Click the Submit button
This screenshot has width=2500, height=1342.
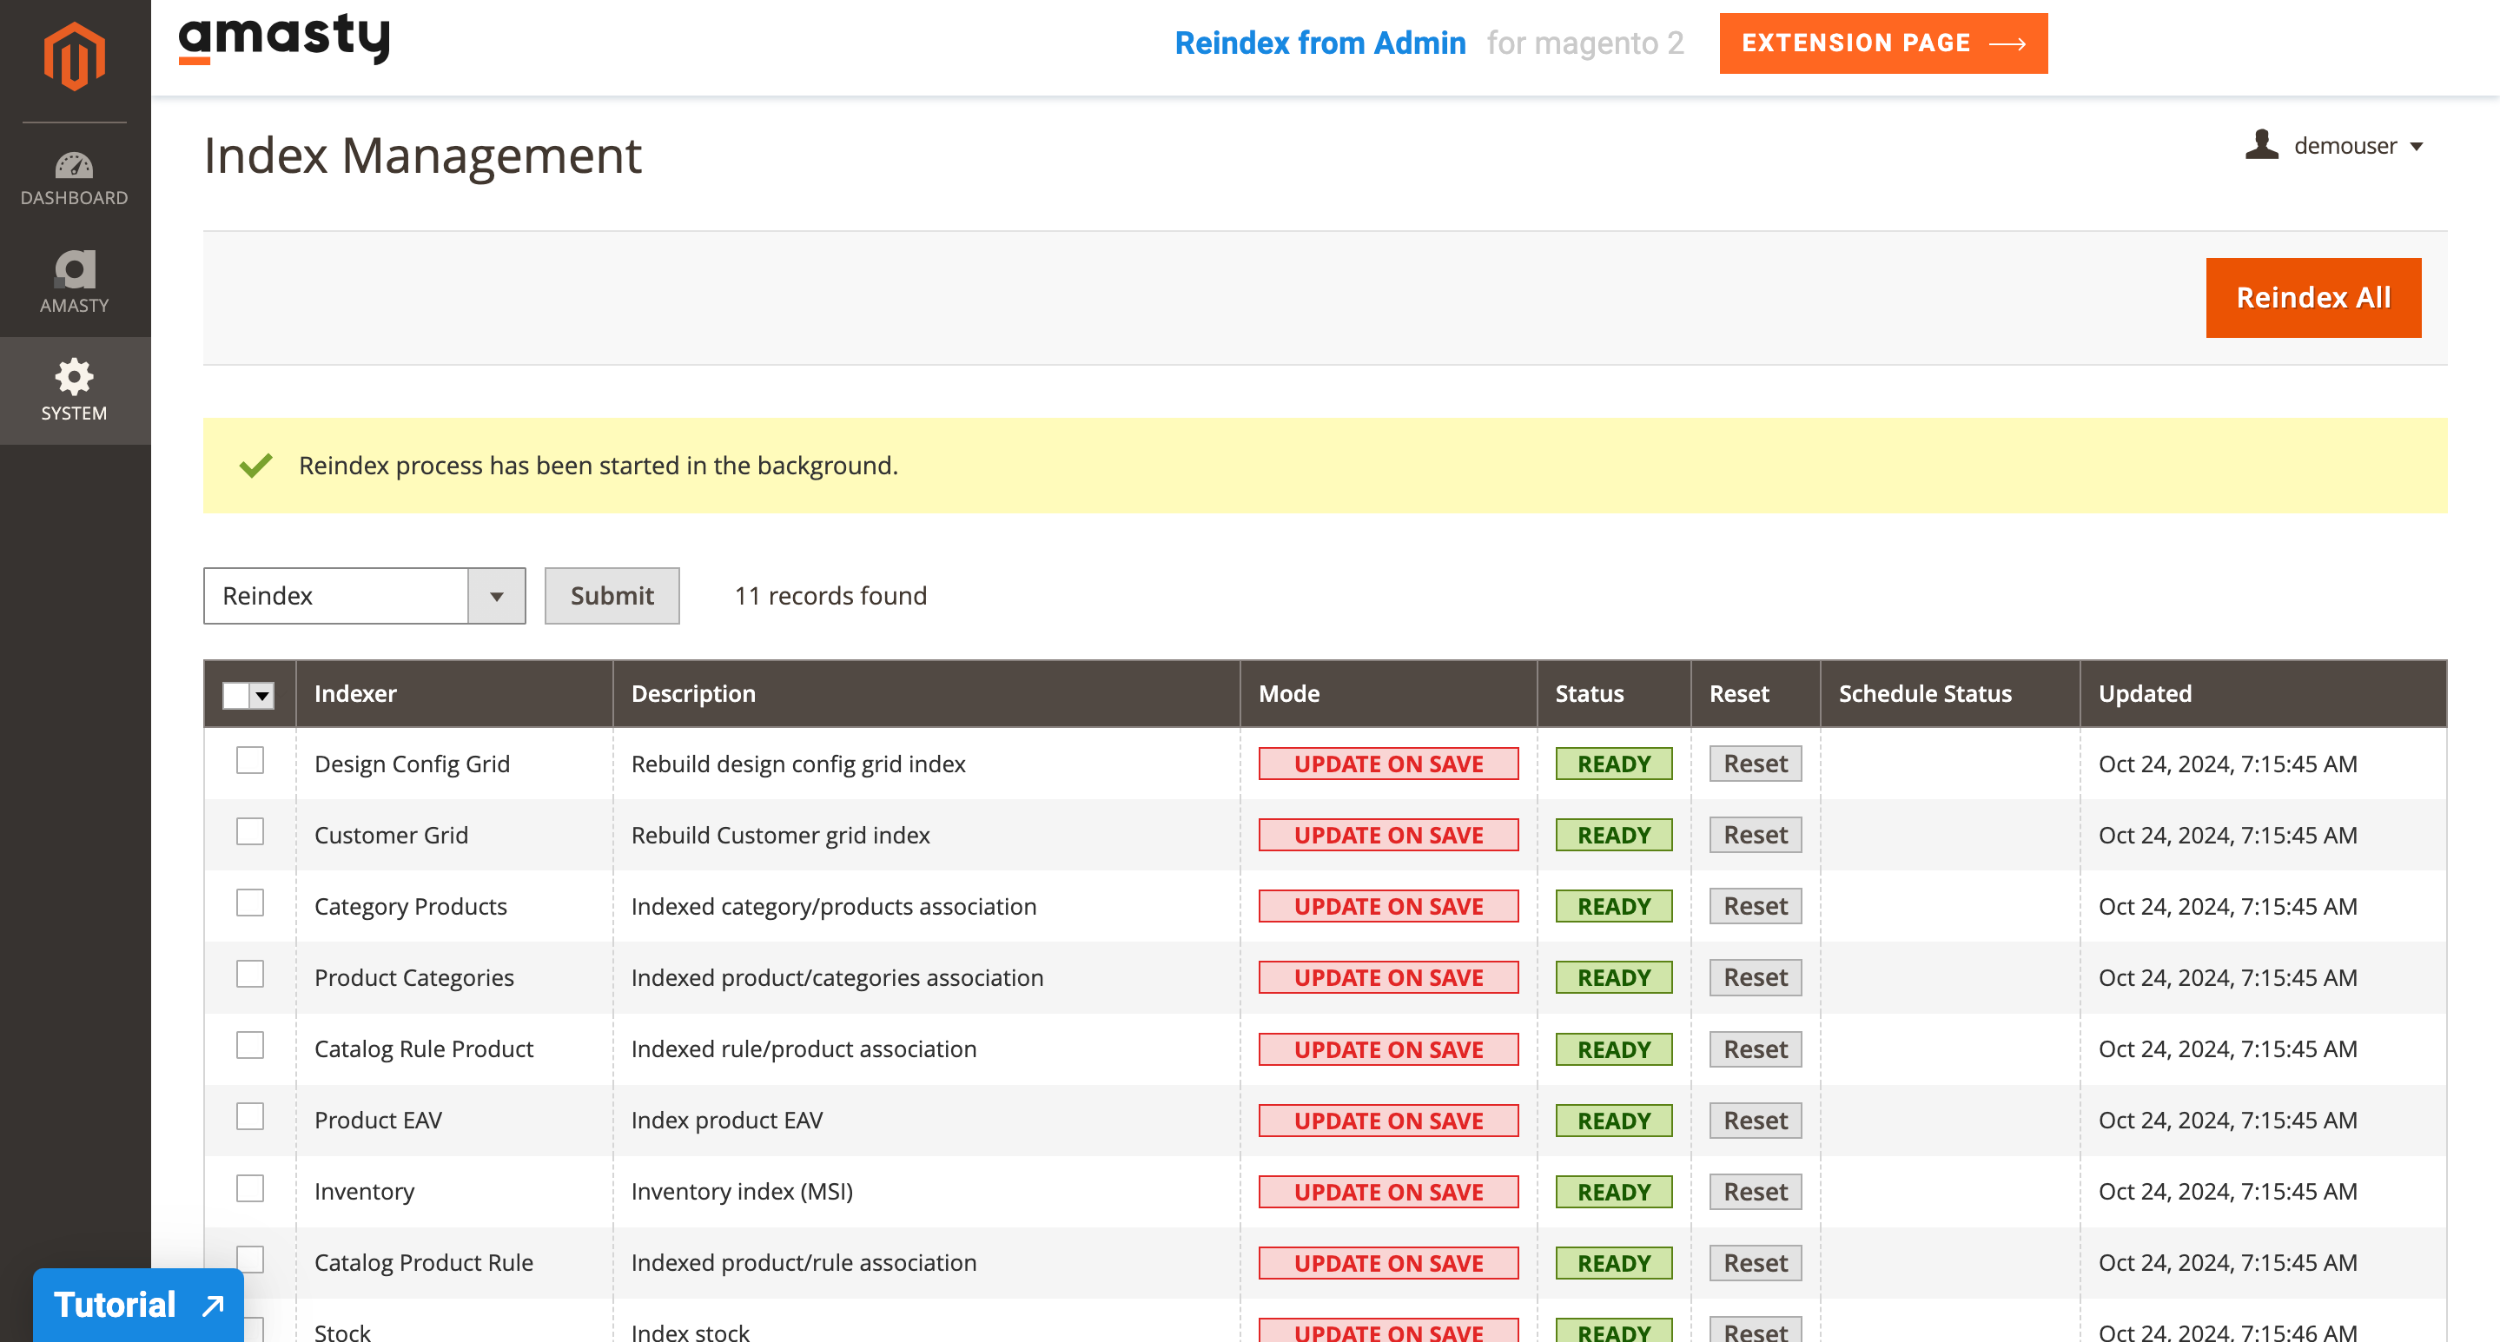[611, 595]
